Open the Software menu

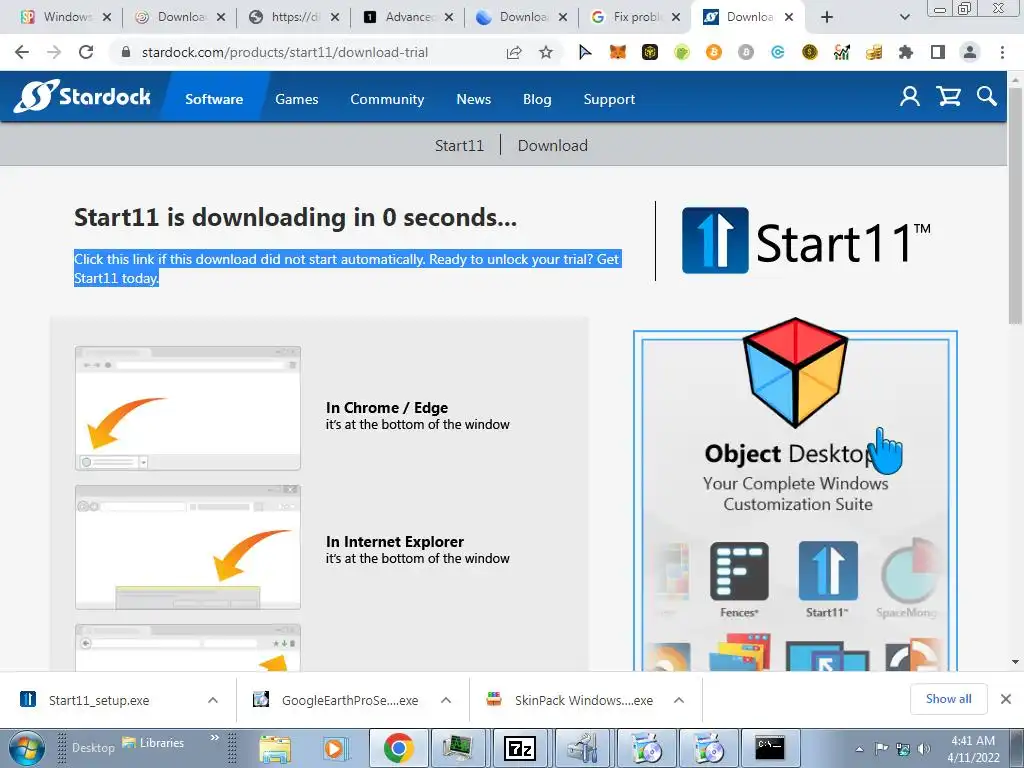click(x=214, y=99)
